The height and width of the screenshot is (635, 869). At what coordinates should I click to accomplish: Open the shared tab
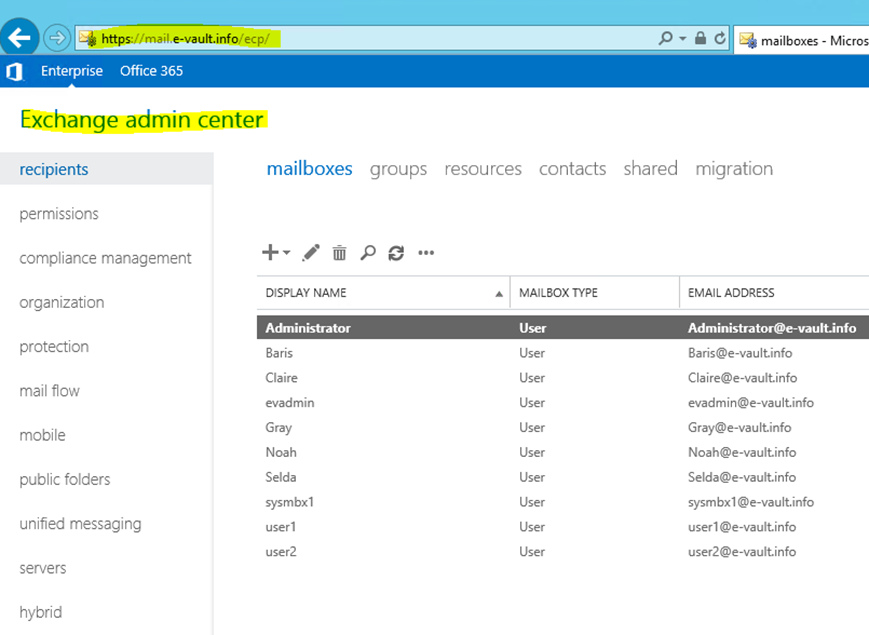(650, 168)
